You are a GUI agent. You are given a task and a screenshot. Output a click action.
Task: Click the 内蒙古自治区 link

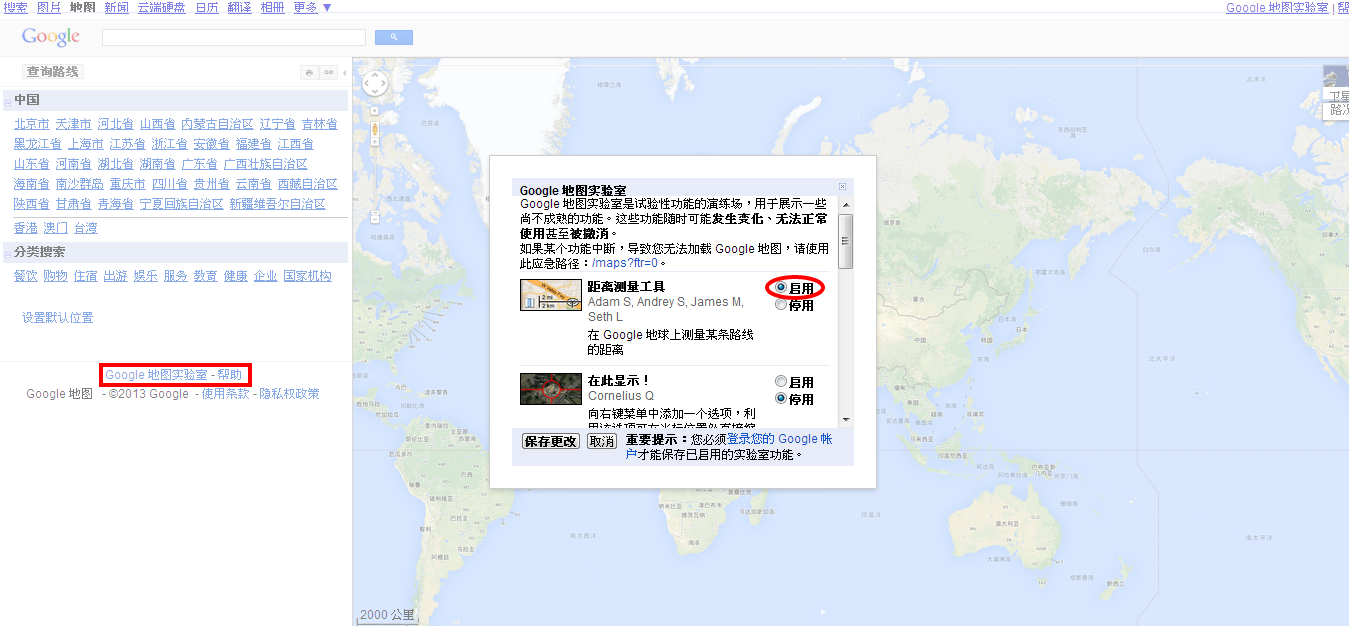click(x=218, y=124)
